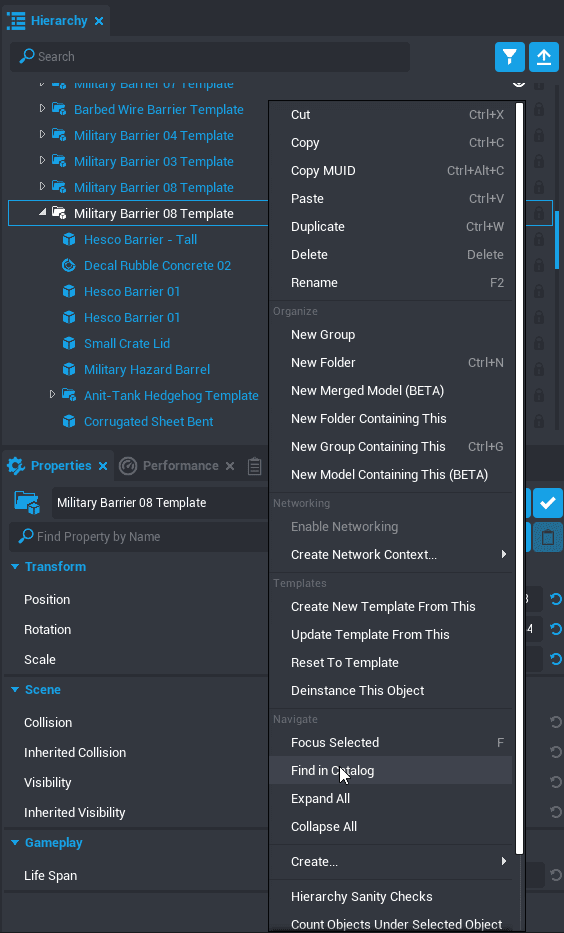
Task: Click the clipboard tab icon beside Performance
Action: [255, 466]
